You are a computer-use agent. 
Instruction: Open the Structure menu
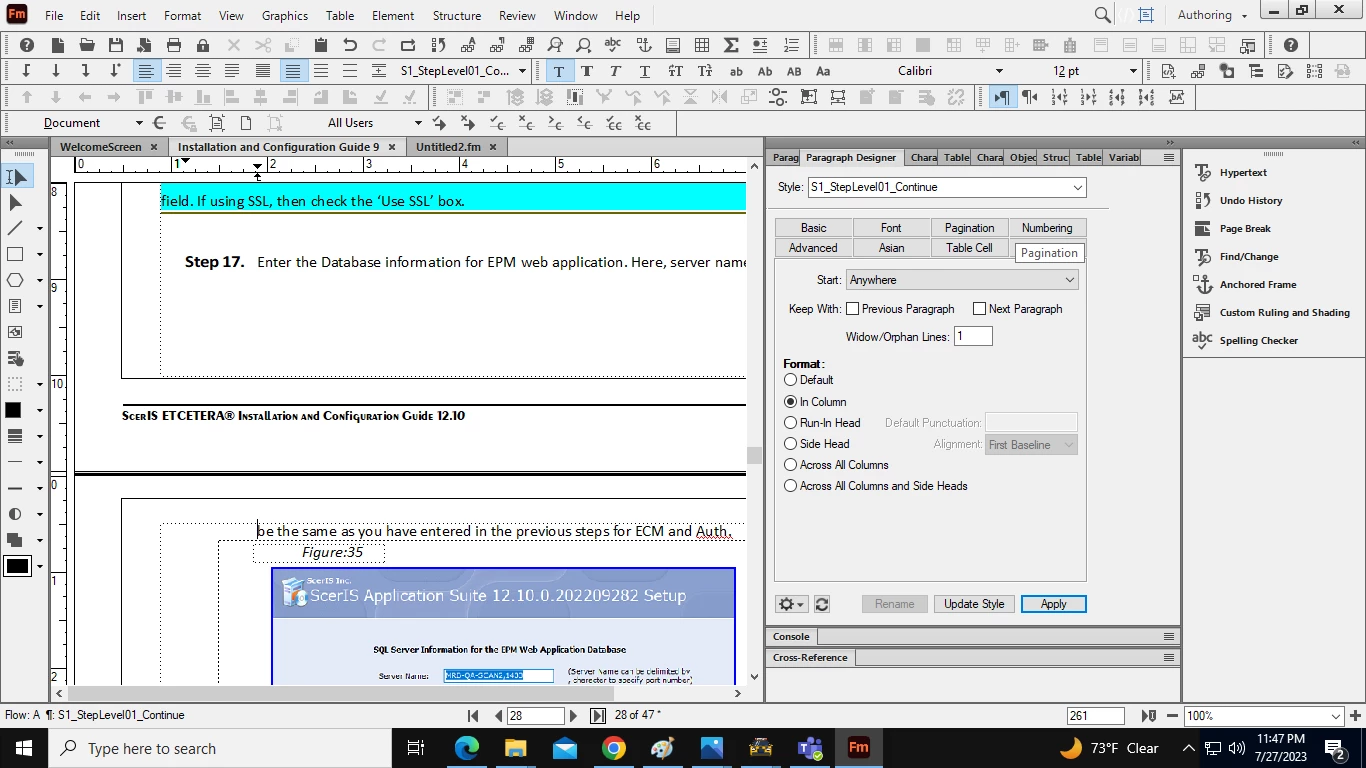[x=457, y=15]
